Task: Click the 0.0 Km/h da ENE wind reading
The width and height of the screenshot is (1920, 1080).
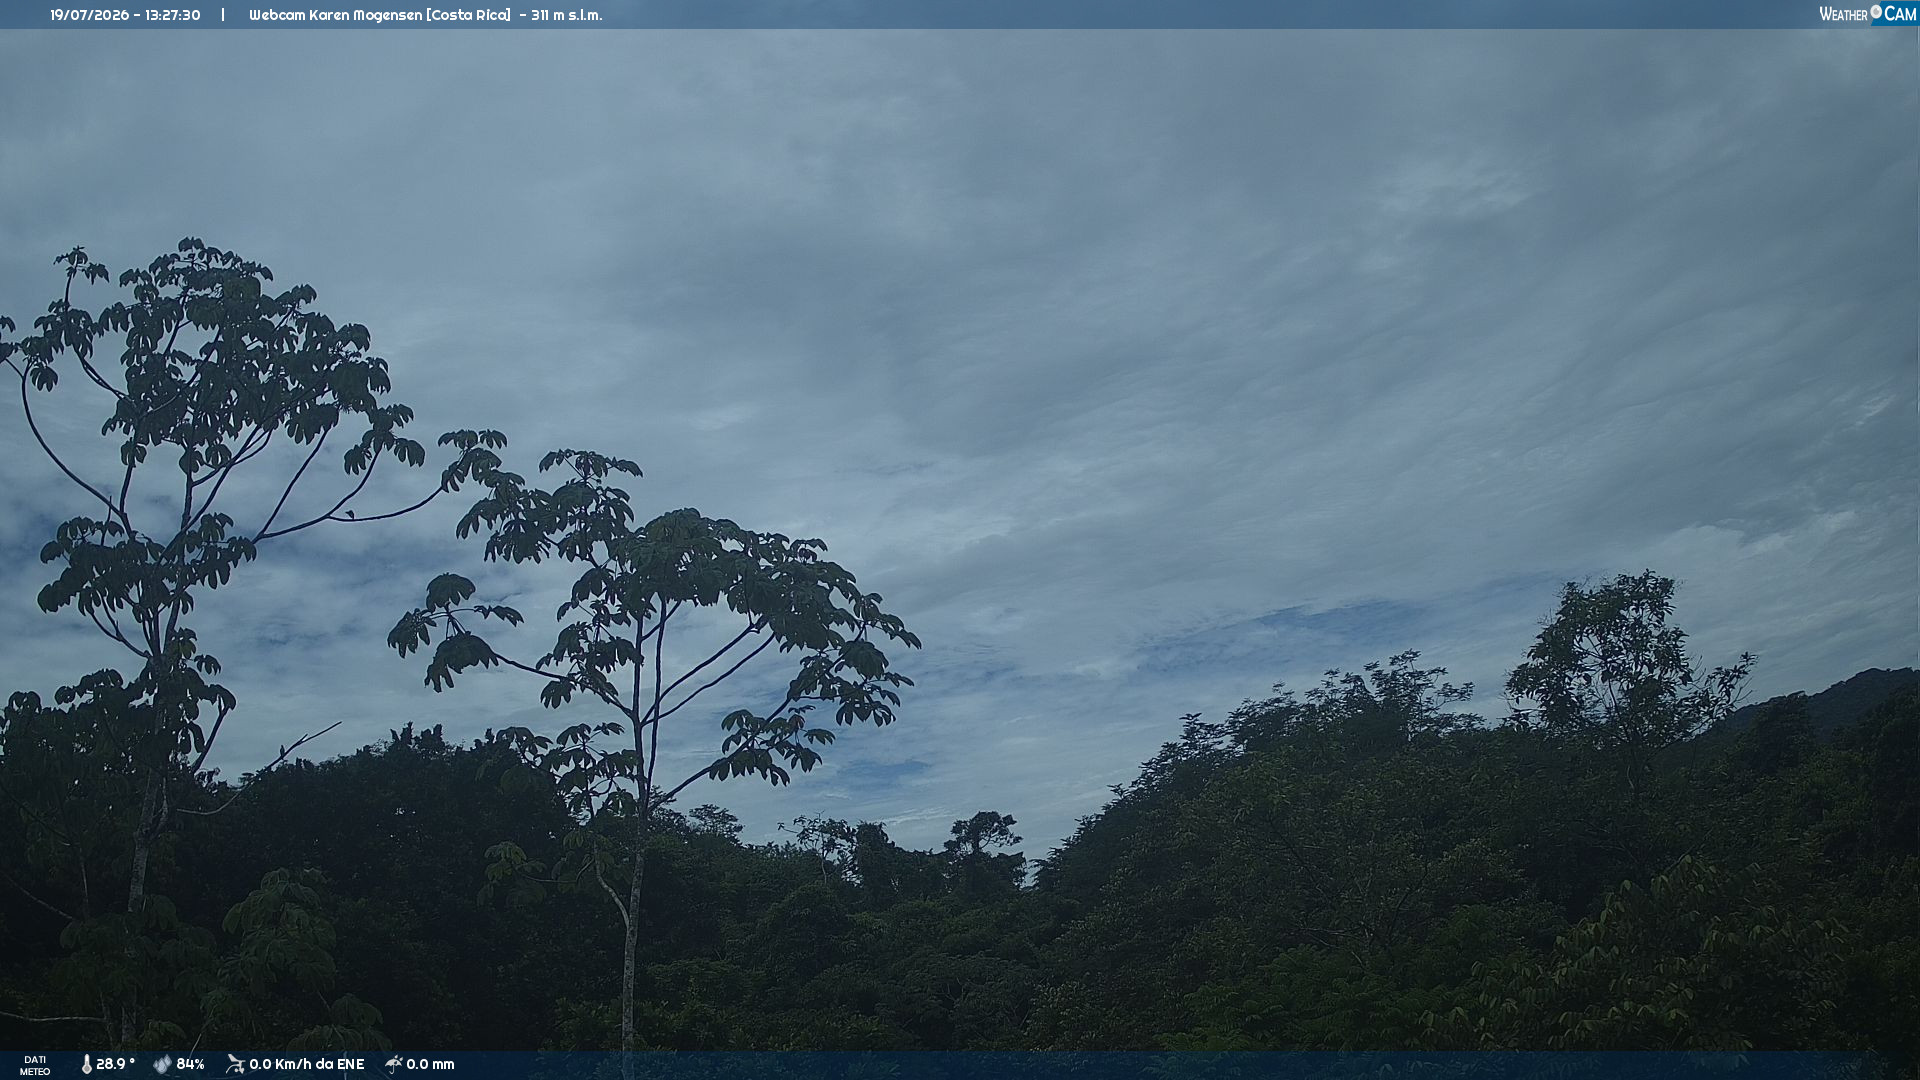Action: coord(307,1064)
